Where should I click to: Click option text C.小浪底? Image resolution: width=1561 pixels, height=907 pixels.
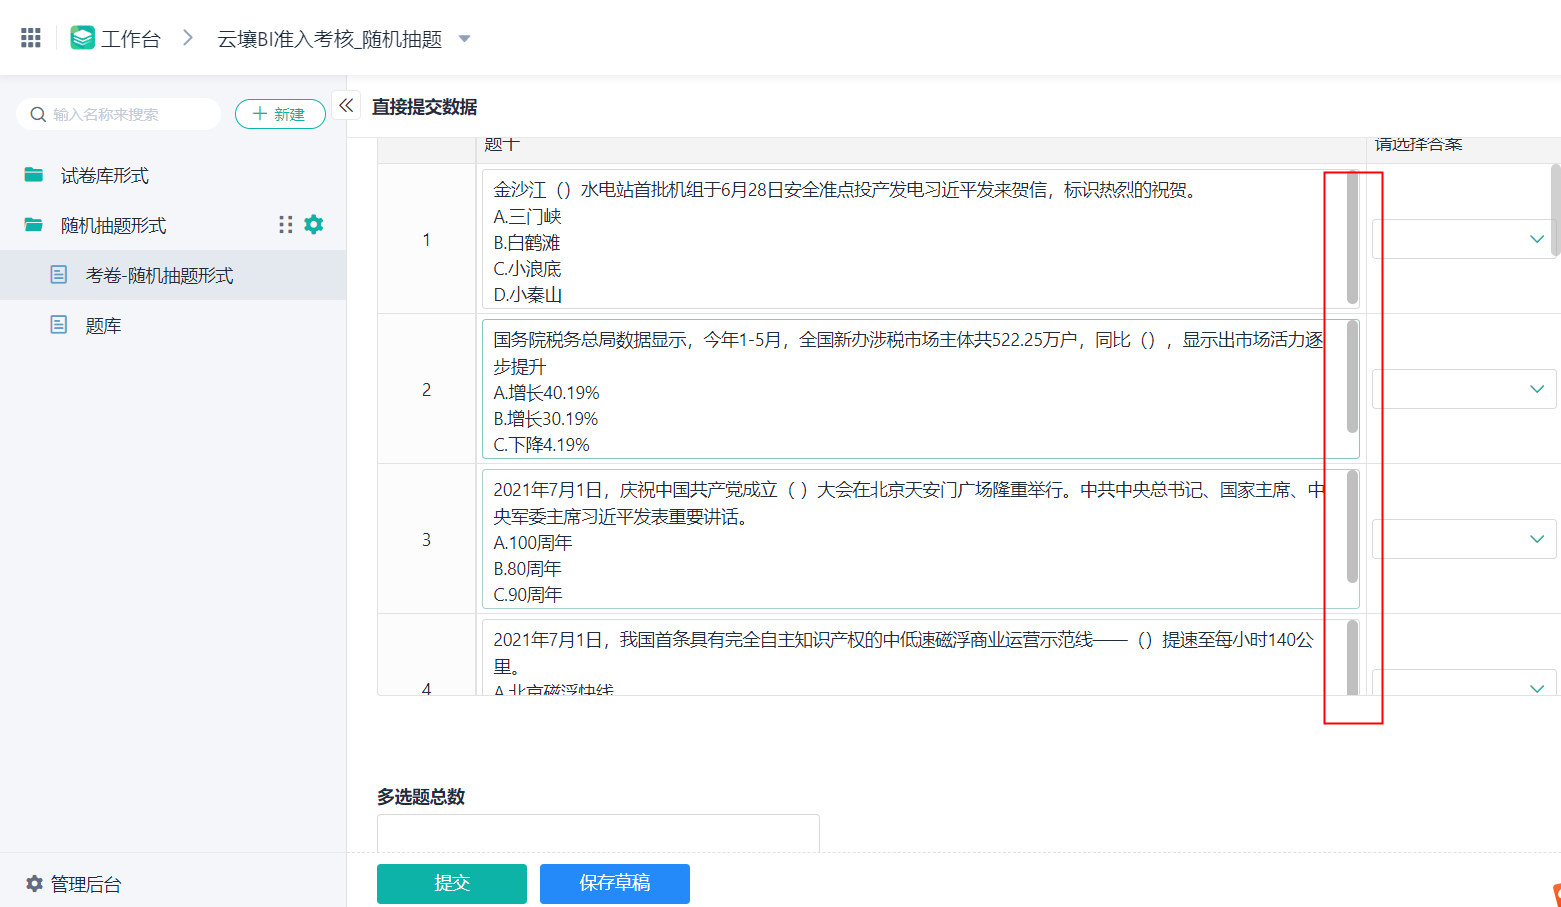527,269
